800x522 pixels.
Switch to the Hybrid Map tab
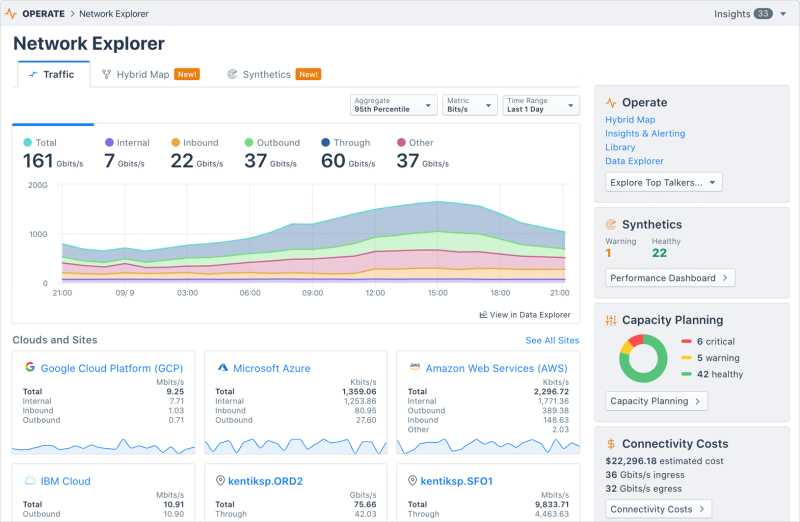tap(151, 74)
